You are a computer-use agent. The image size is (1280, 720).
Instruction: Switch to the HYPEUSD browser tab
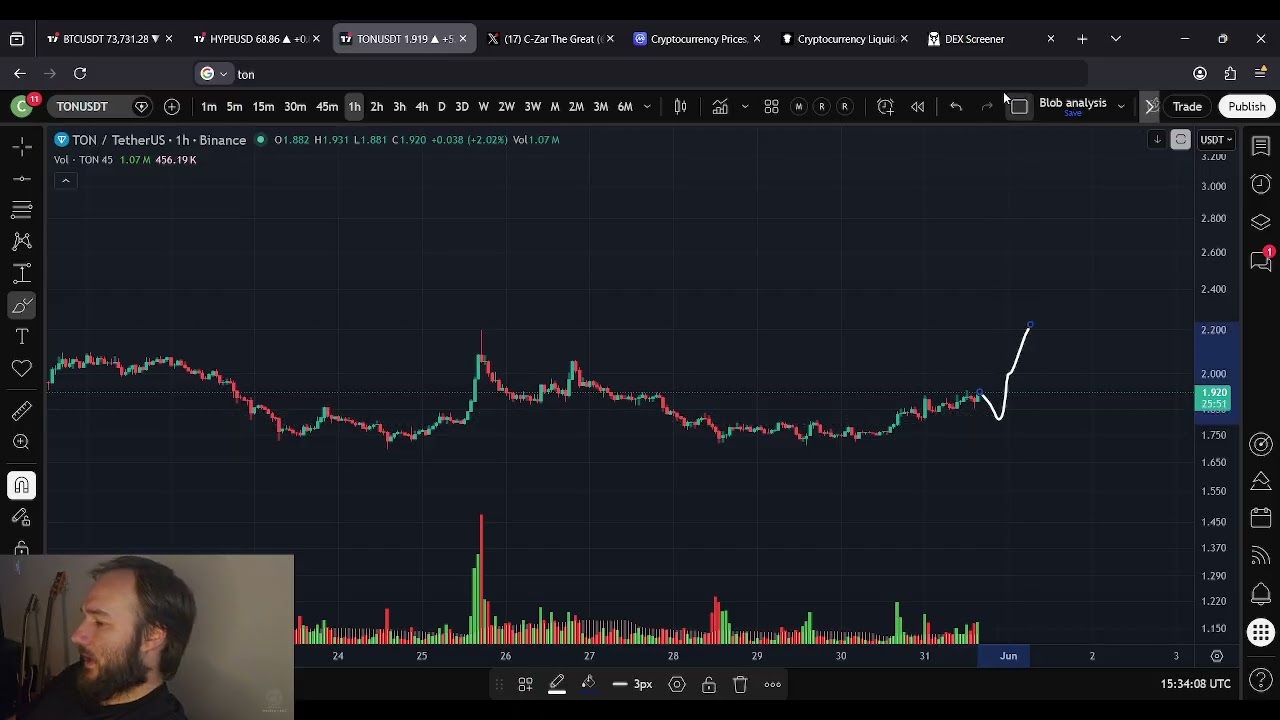point(257,39)
